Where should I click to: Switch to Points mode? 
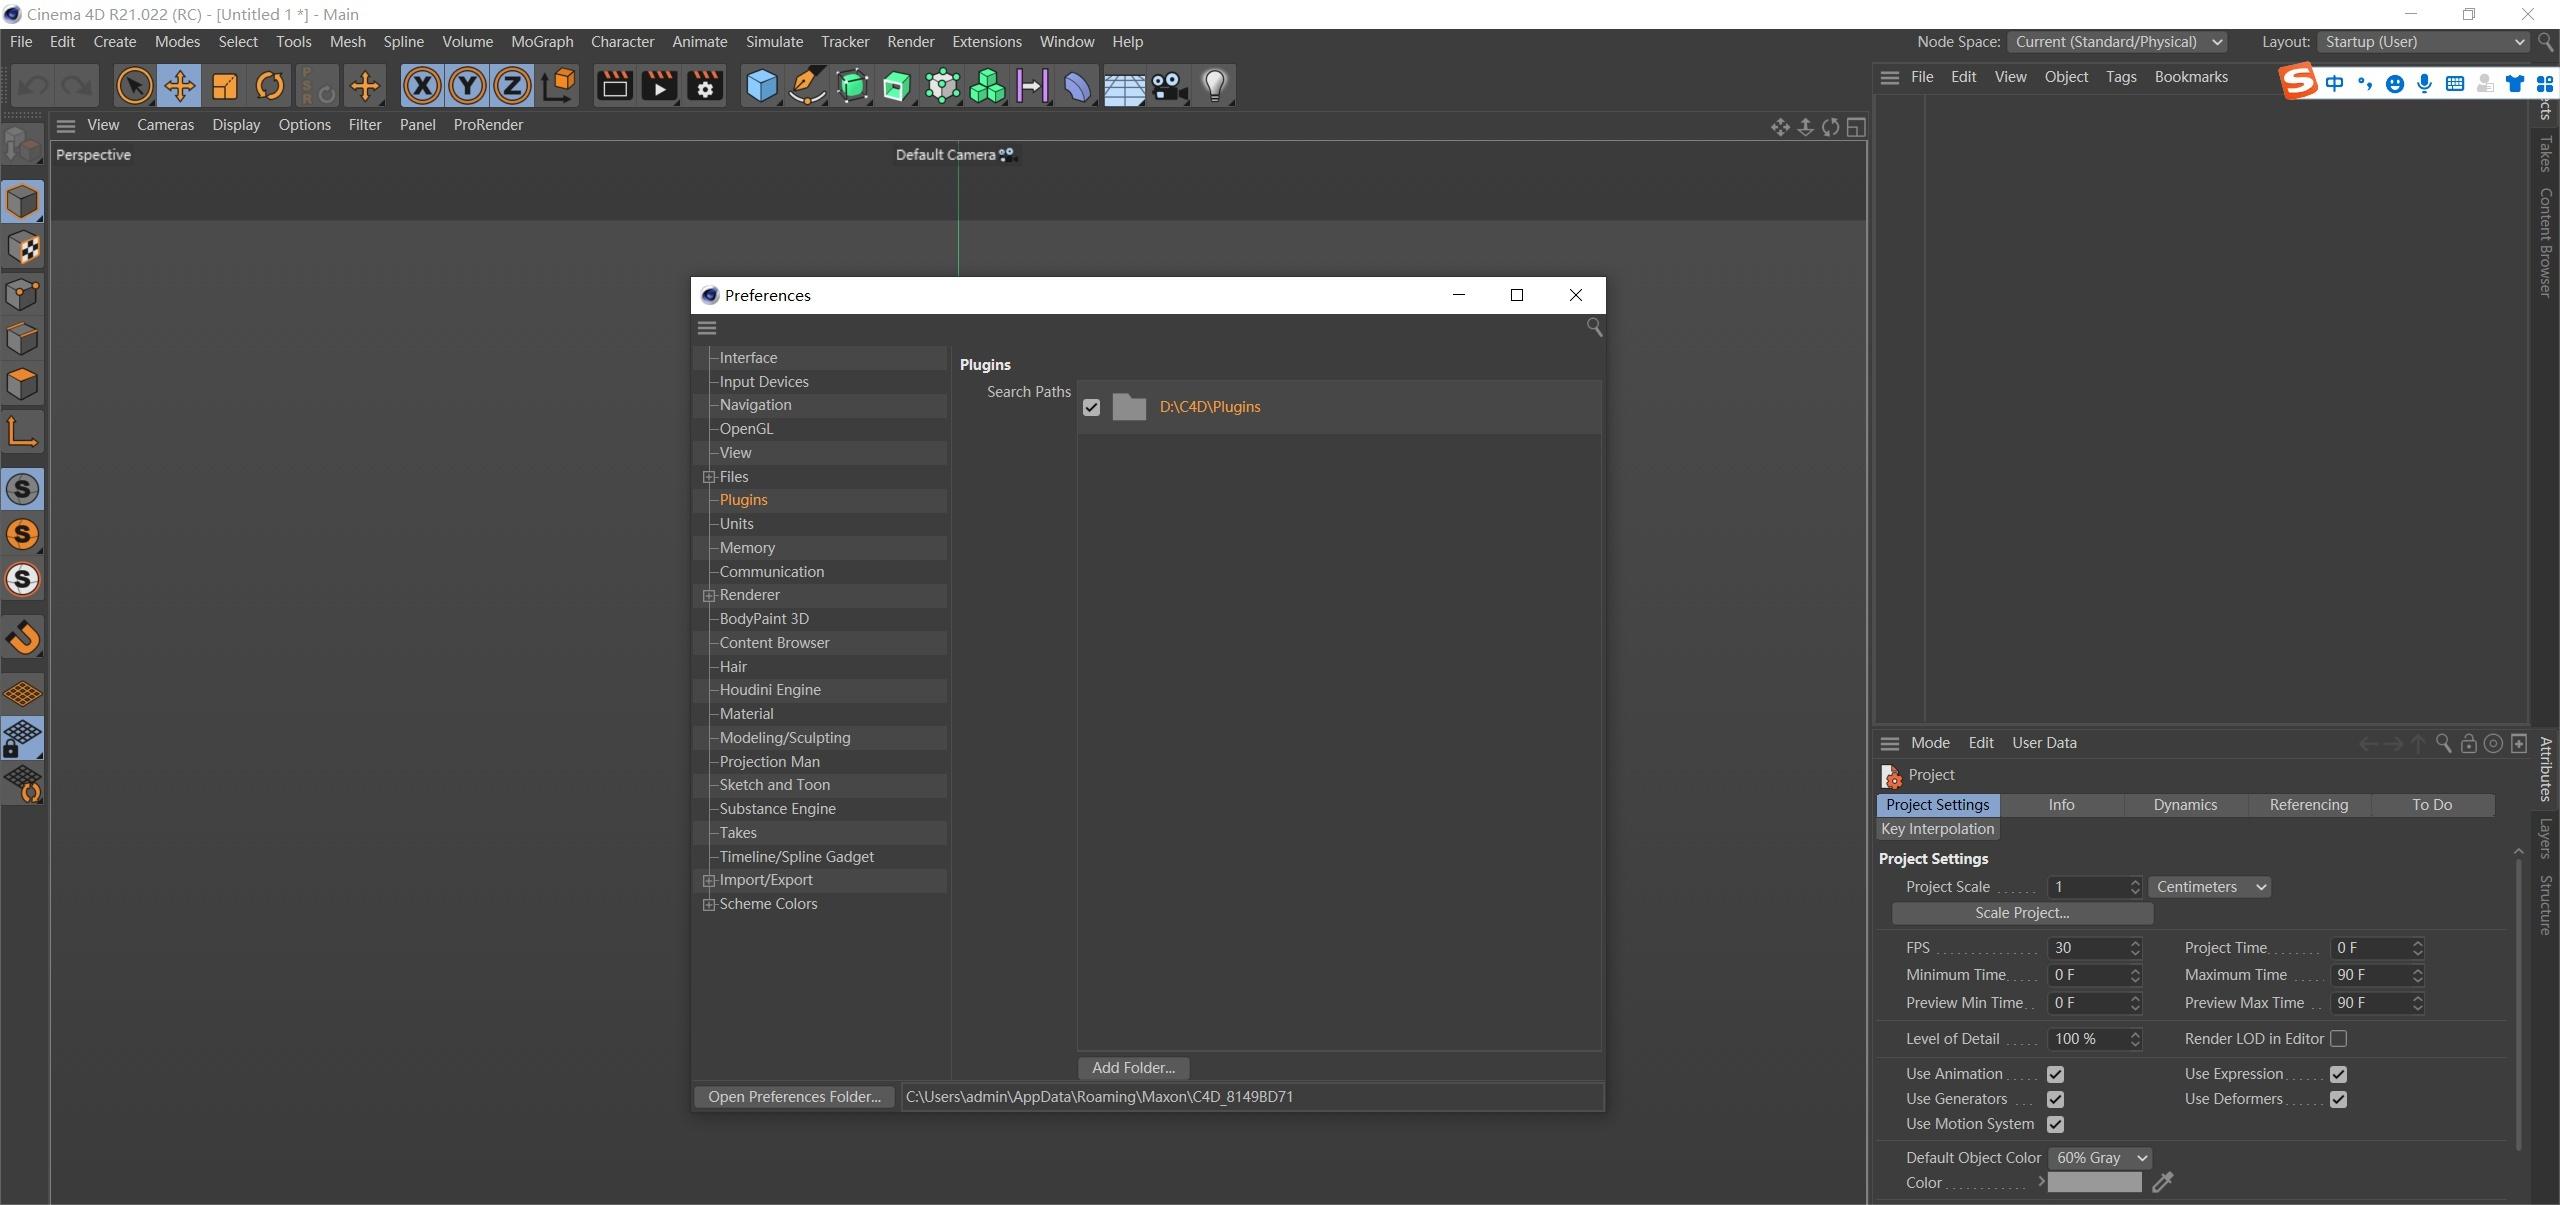point(22,294)
